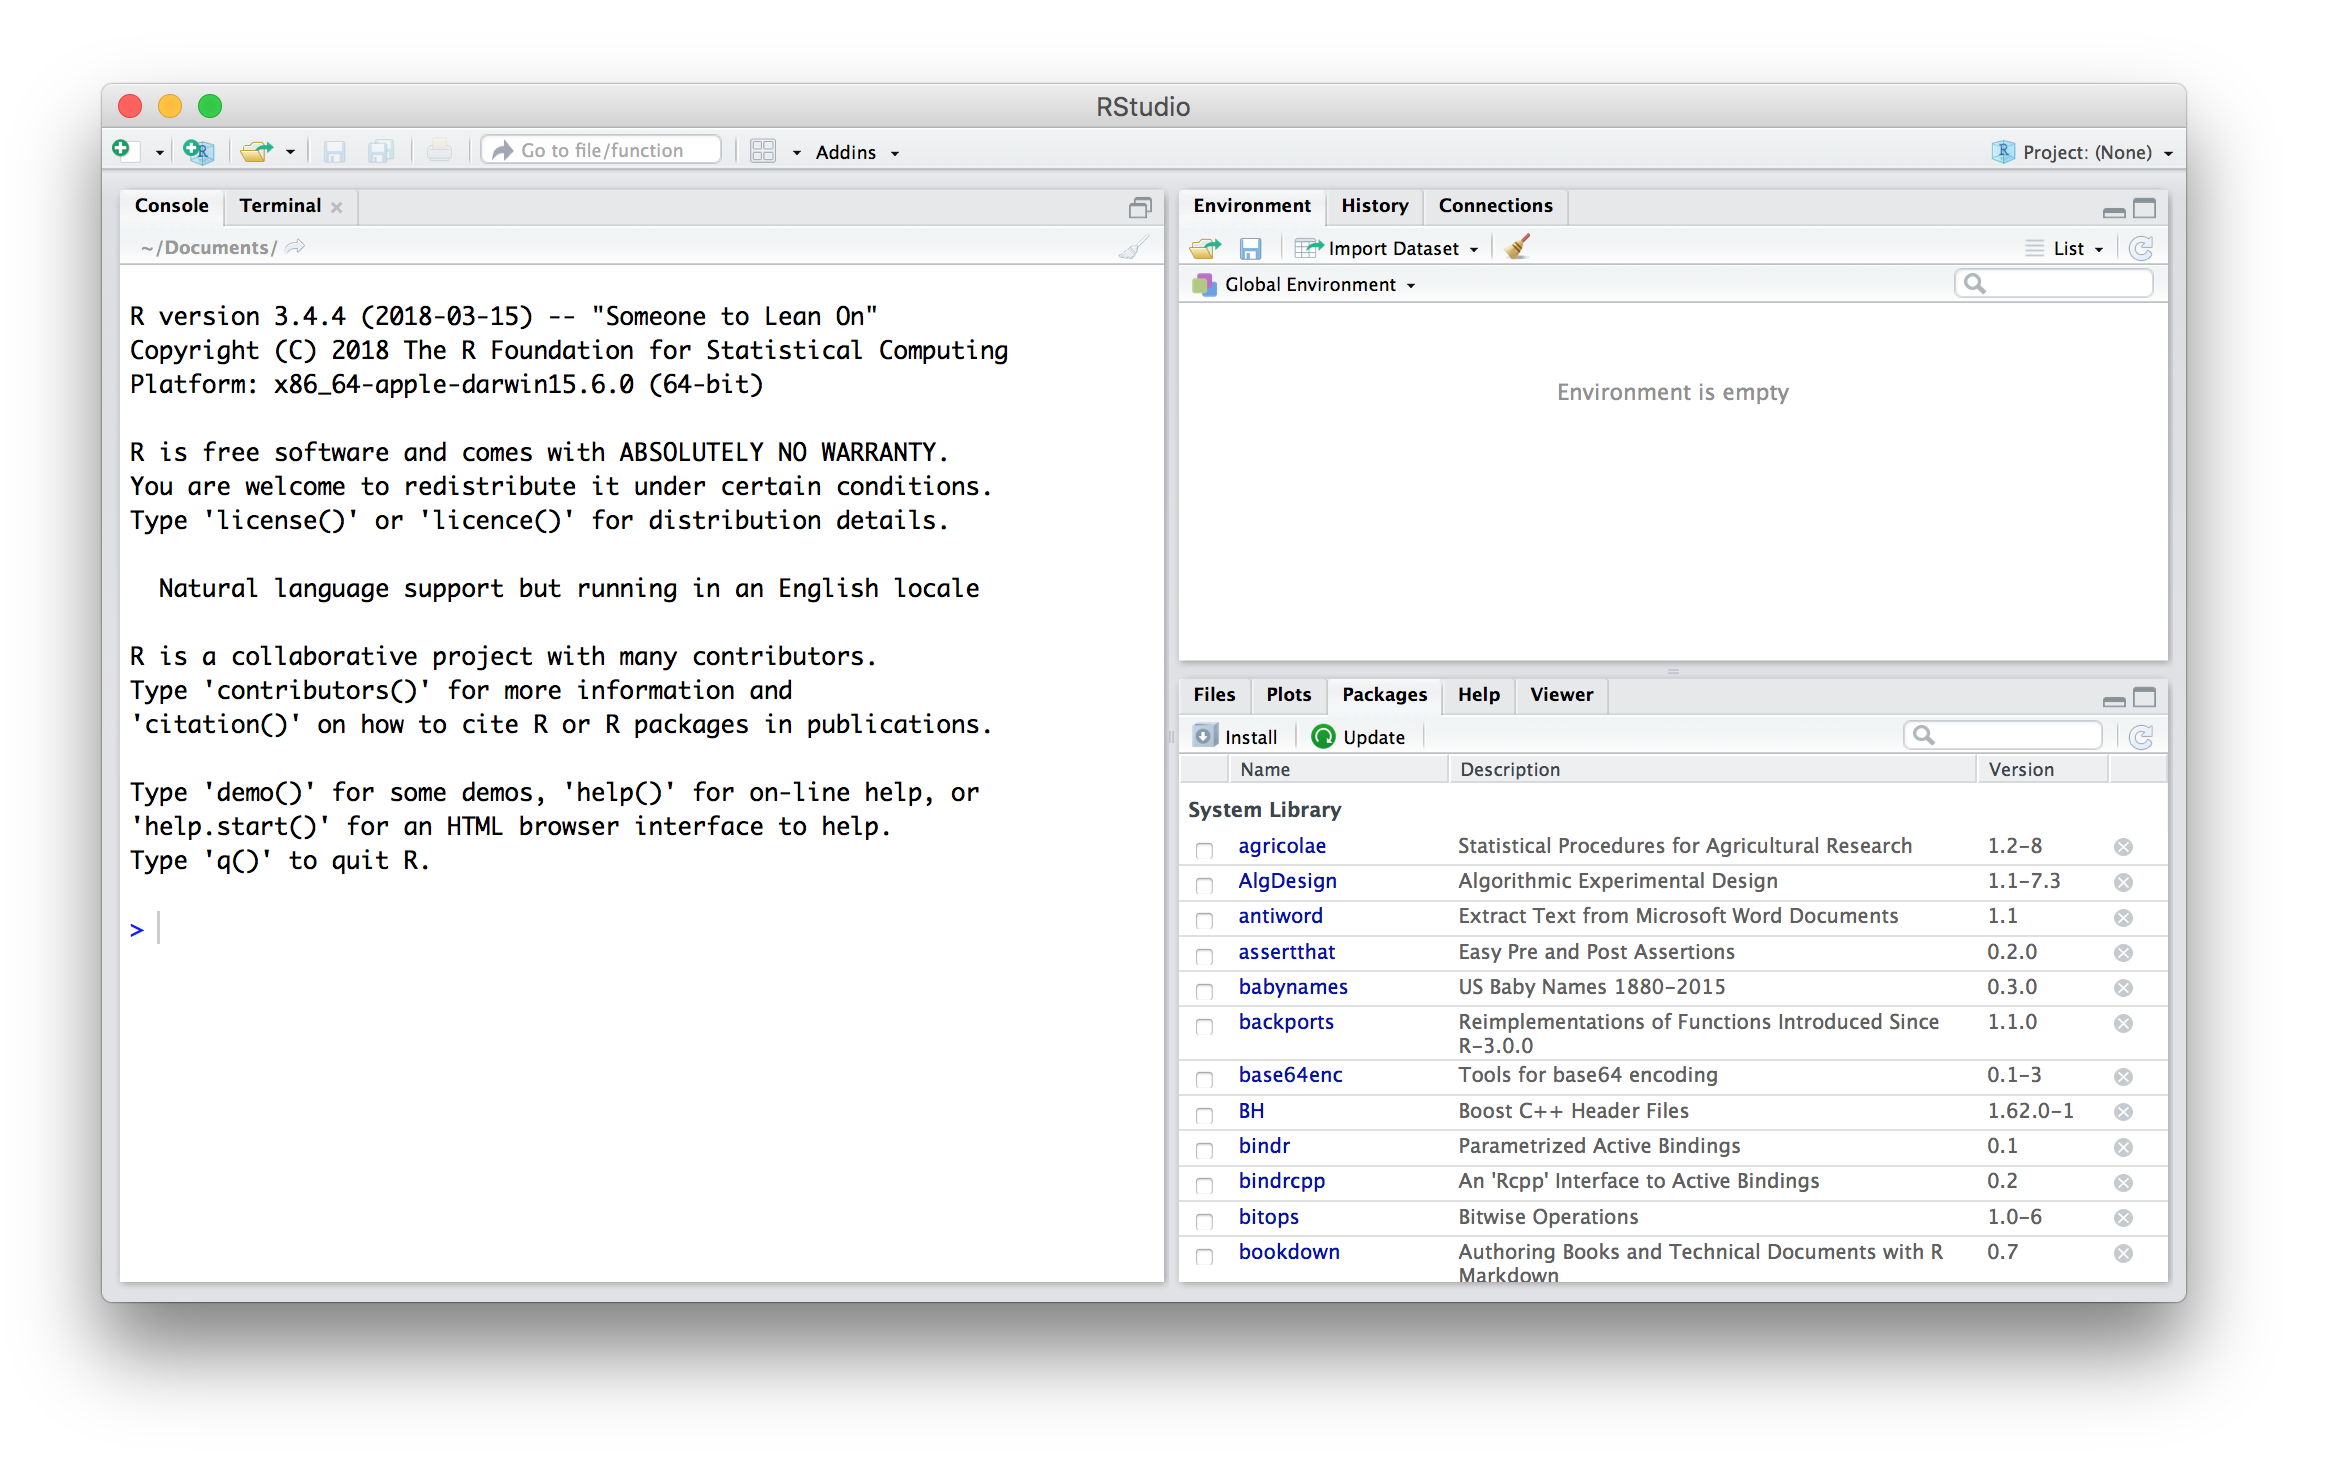The image size is (2346, 1458).
Task: Open the List view dropdown
Action: point(2065,248)
